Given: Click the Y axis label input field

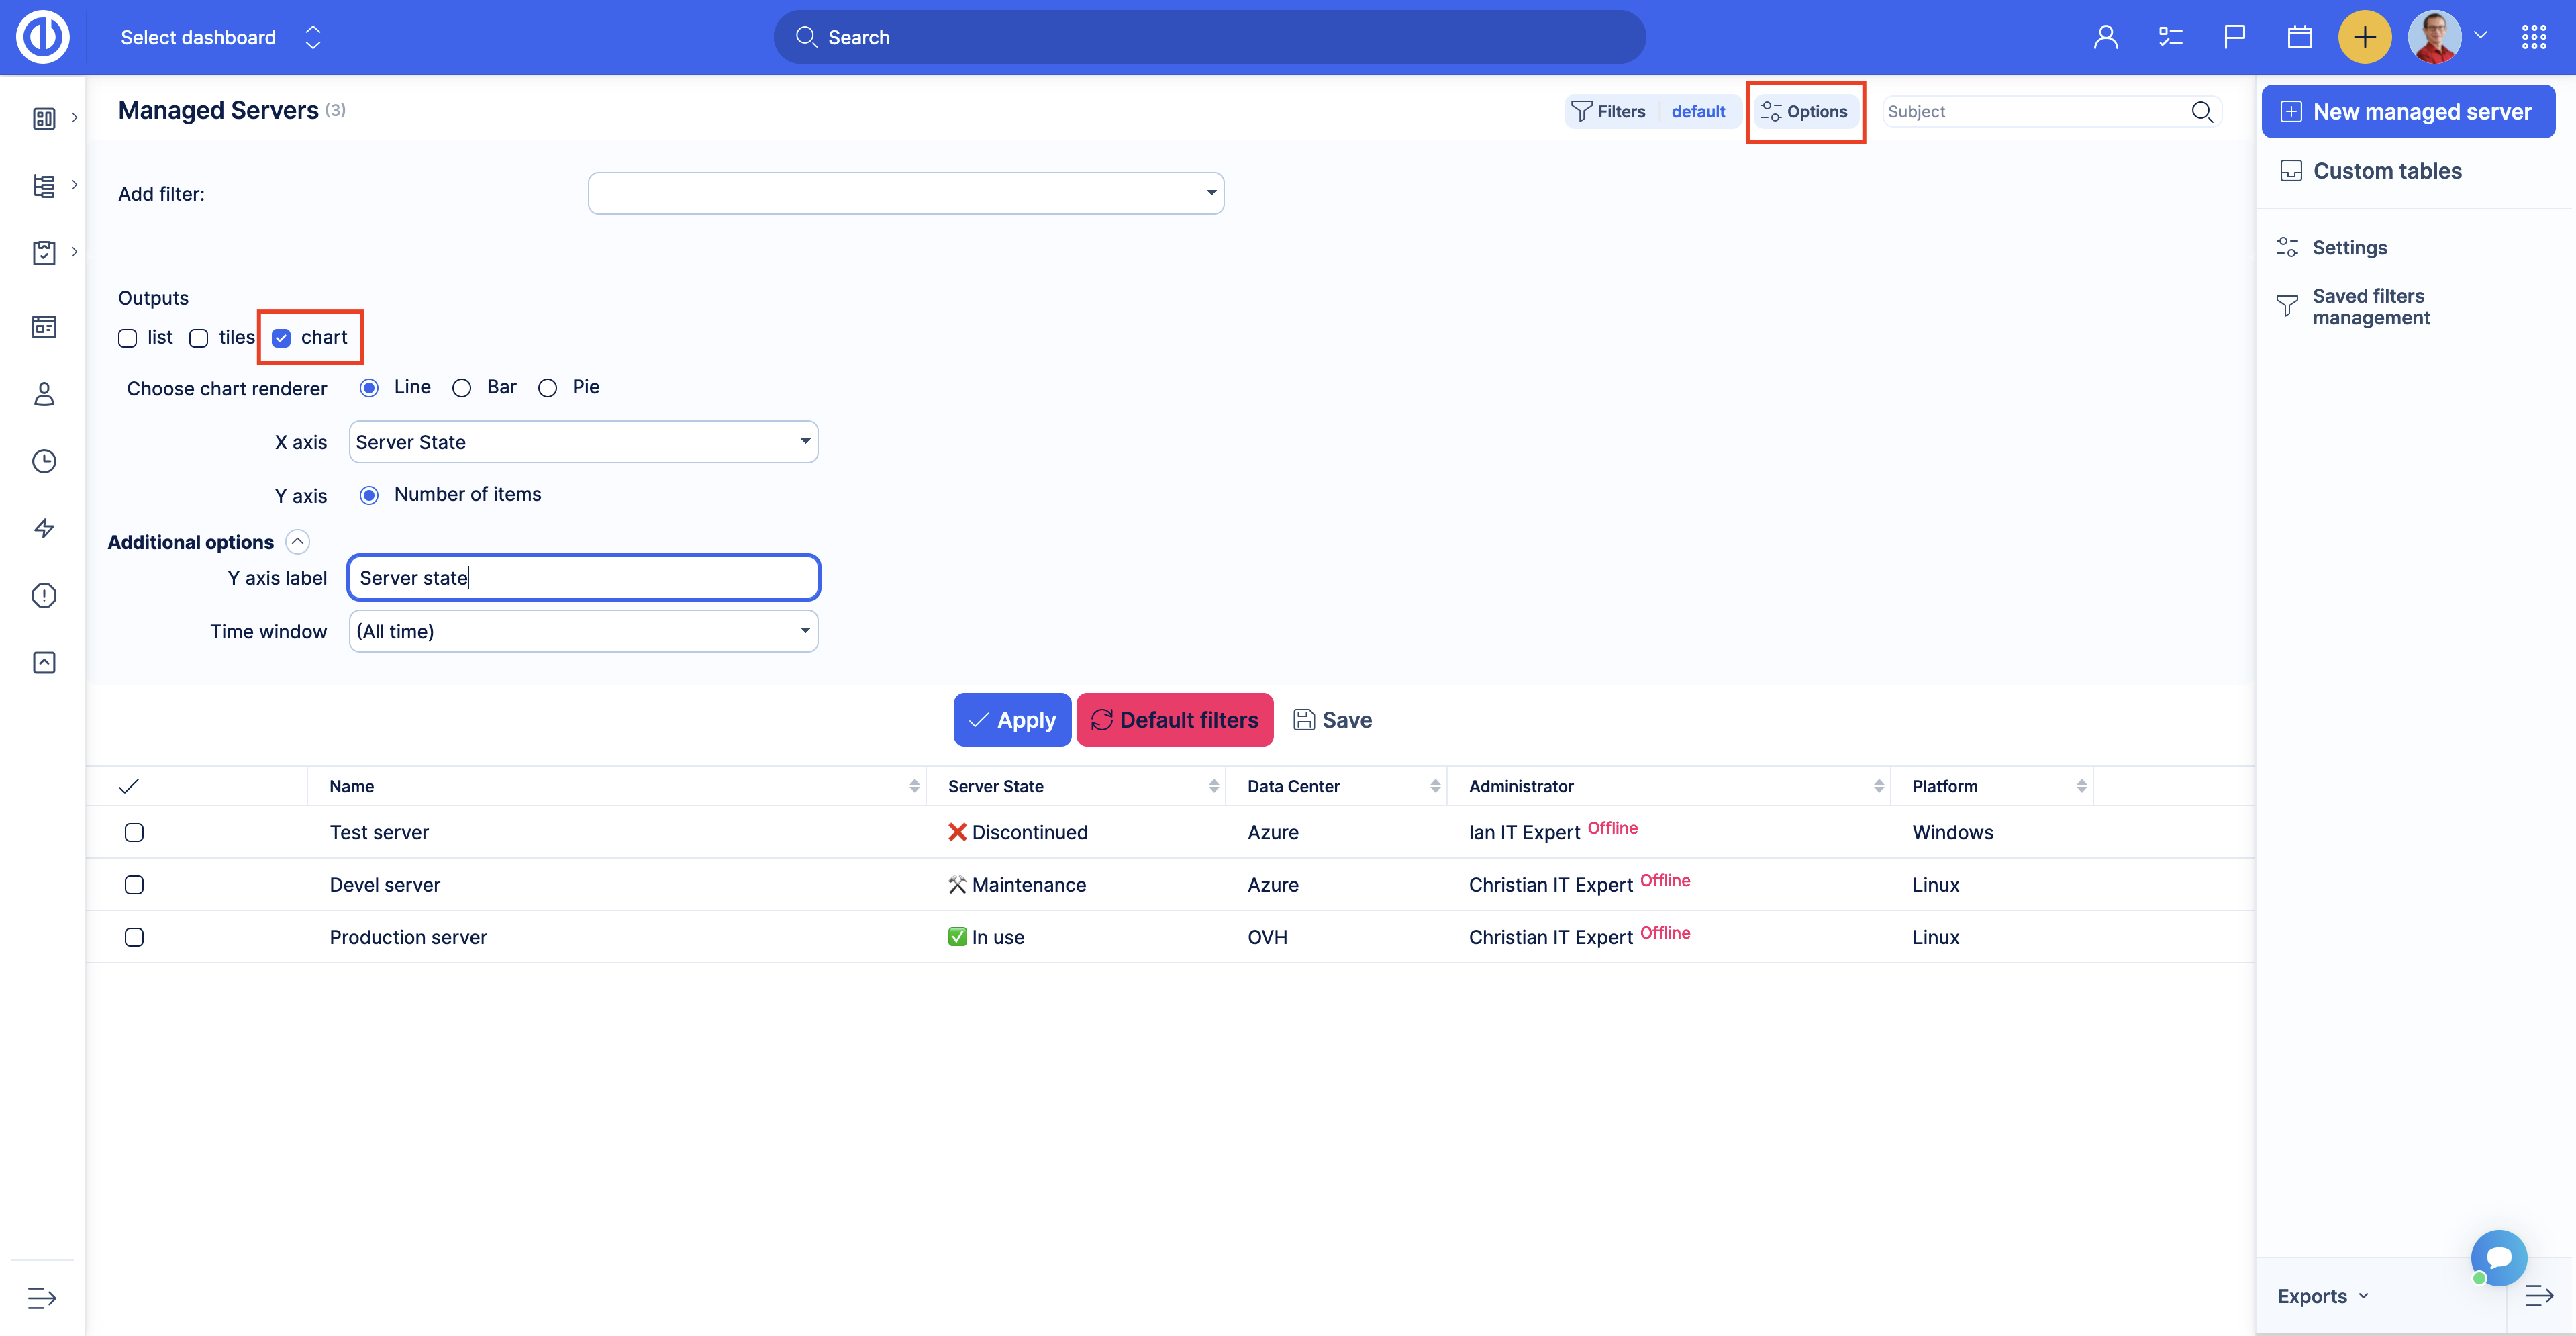Looking at the screenshot, I should 583,577.
